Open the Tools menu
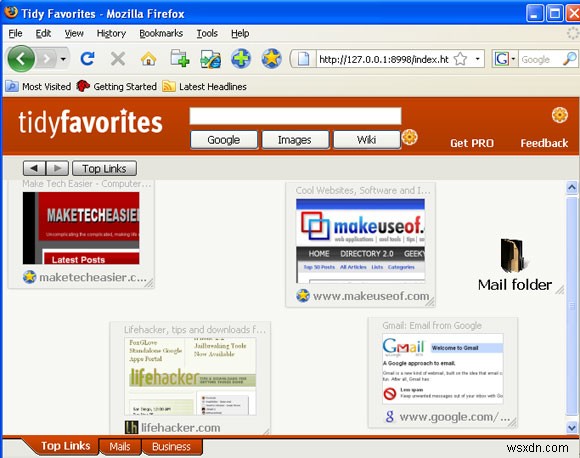 [x=207, y=33]
